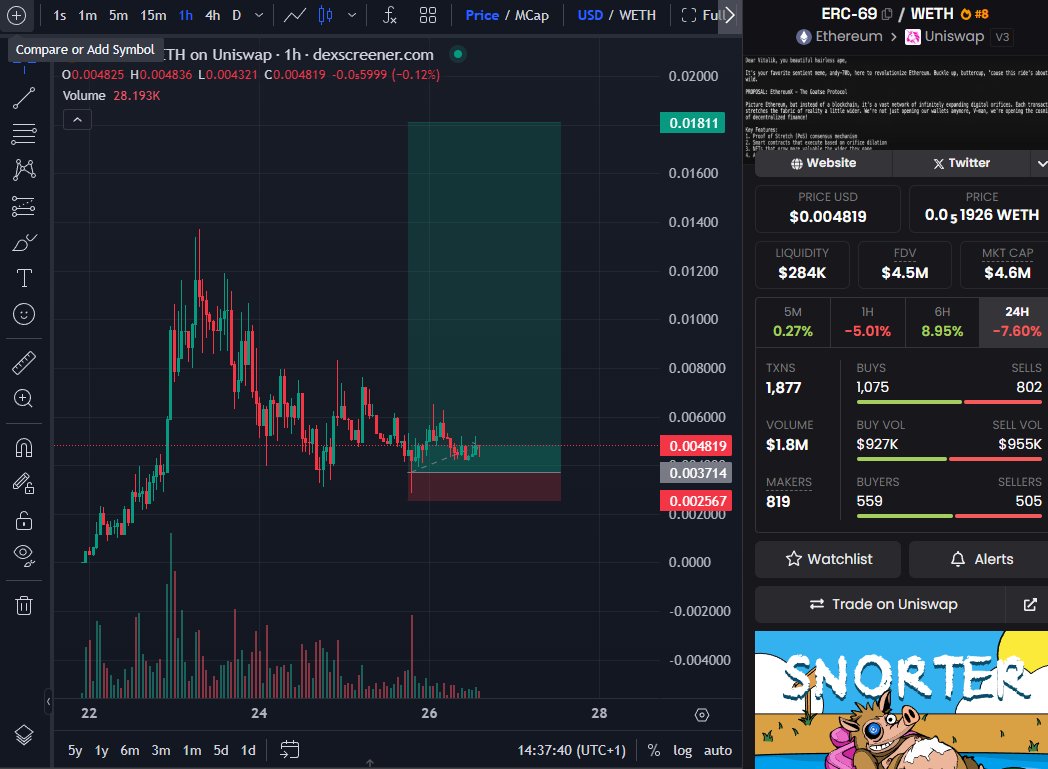The width and height of the screenshot is (1048, 769).
Task: Open the Fibonacci retracement tool
Action: tap(24, 134)
